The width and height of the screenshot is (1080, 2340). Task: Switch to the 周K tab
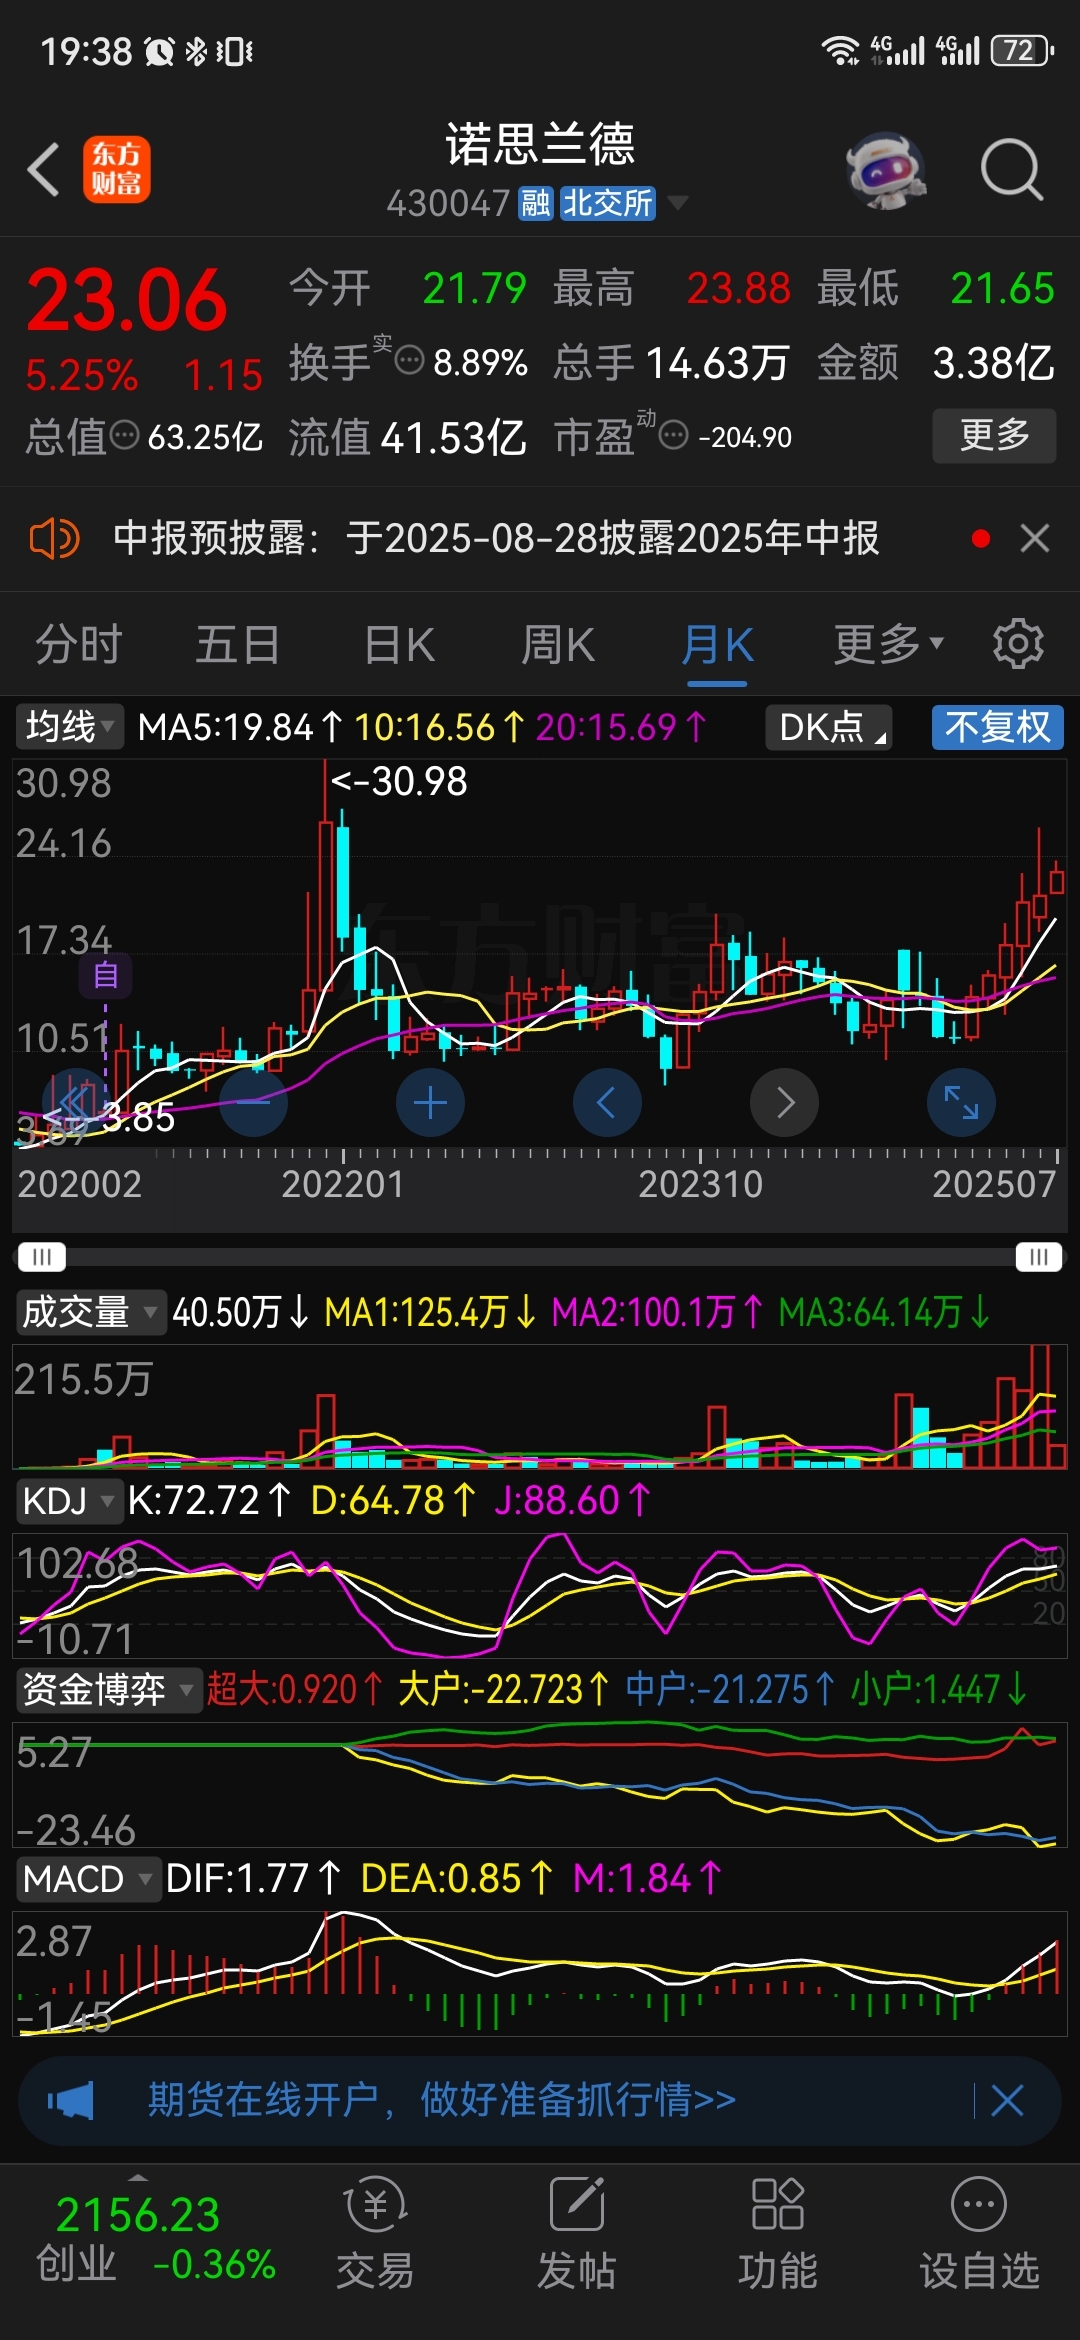click(558, 645)
